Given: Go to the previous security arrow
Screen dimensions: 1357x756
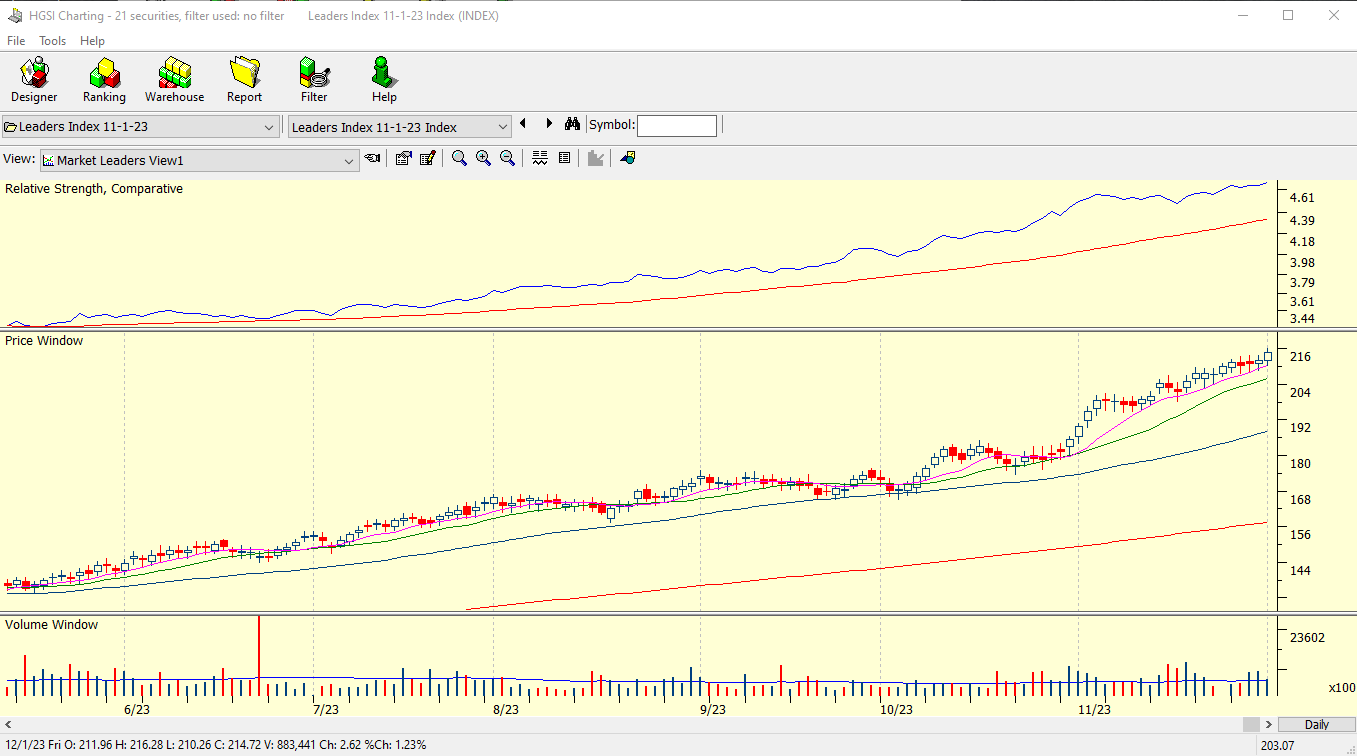Looking at the screenshot, I should click(523, 124).
